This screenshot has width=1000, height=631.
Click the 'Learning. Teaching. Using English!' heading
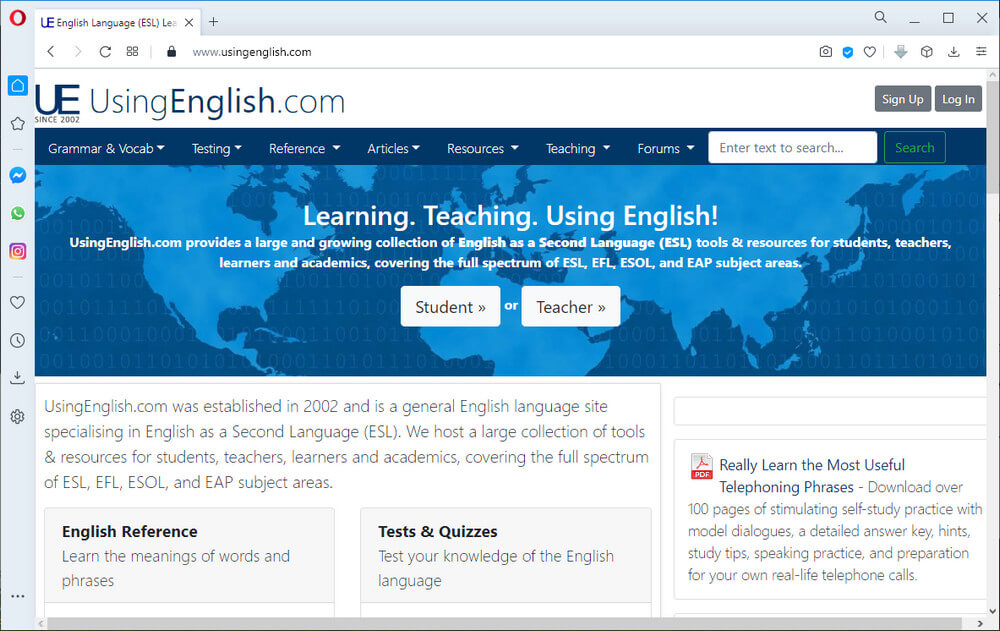(510, 216)
